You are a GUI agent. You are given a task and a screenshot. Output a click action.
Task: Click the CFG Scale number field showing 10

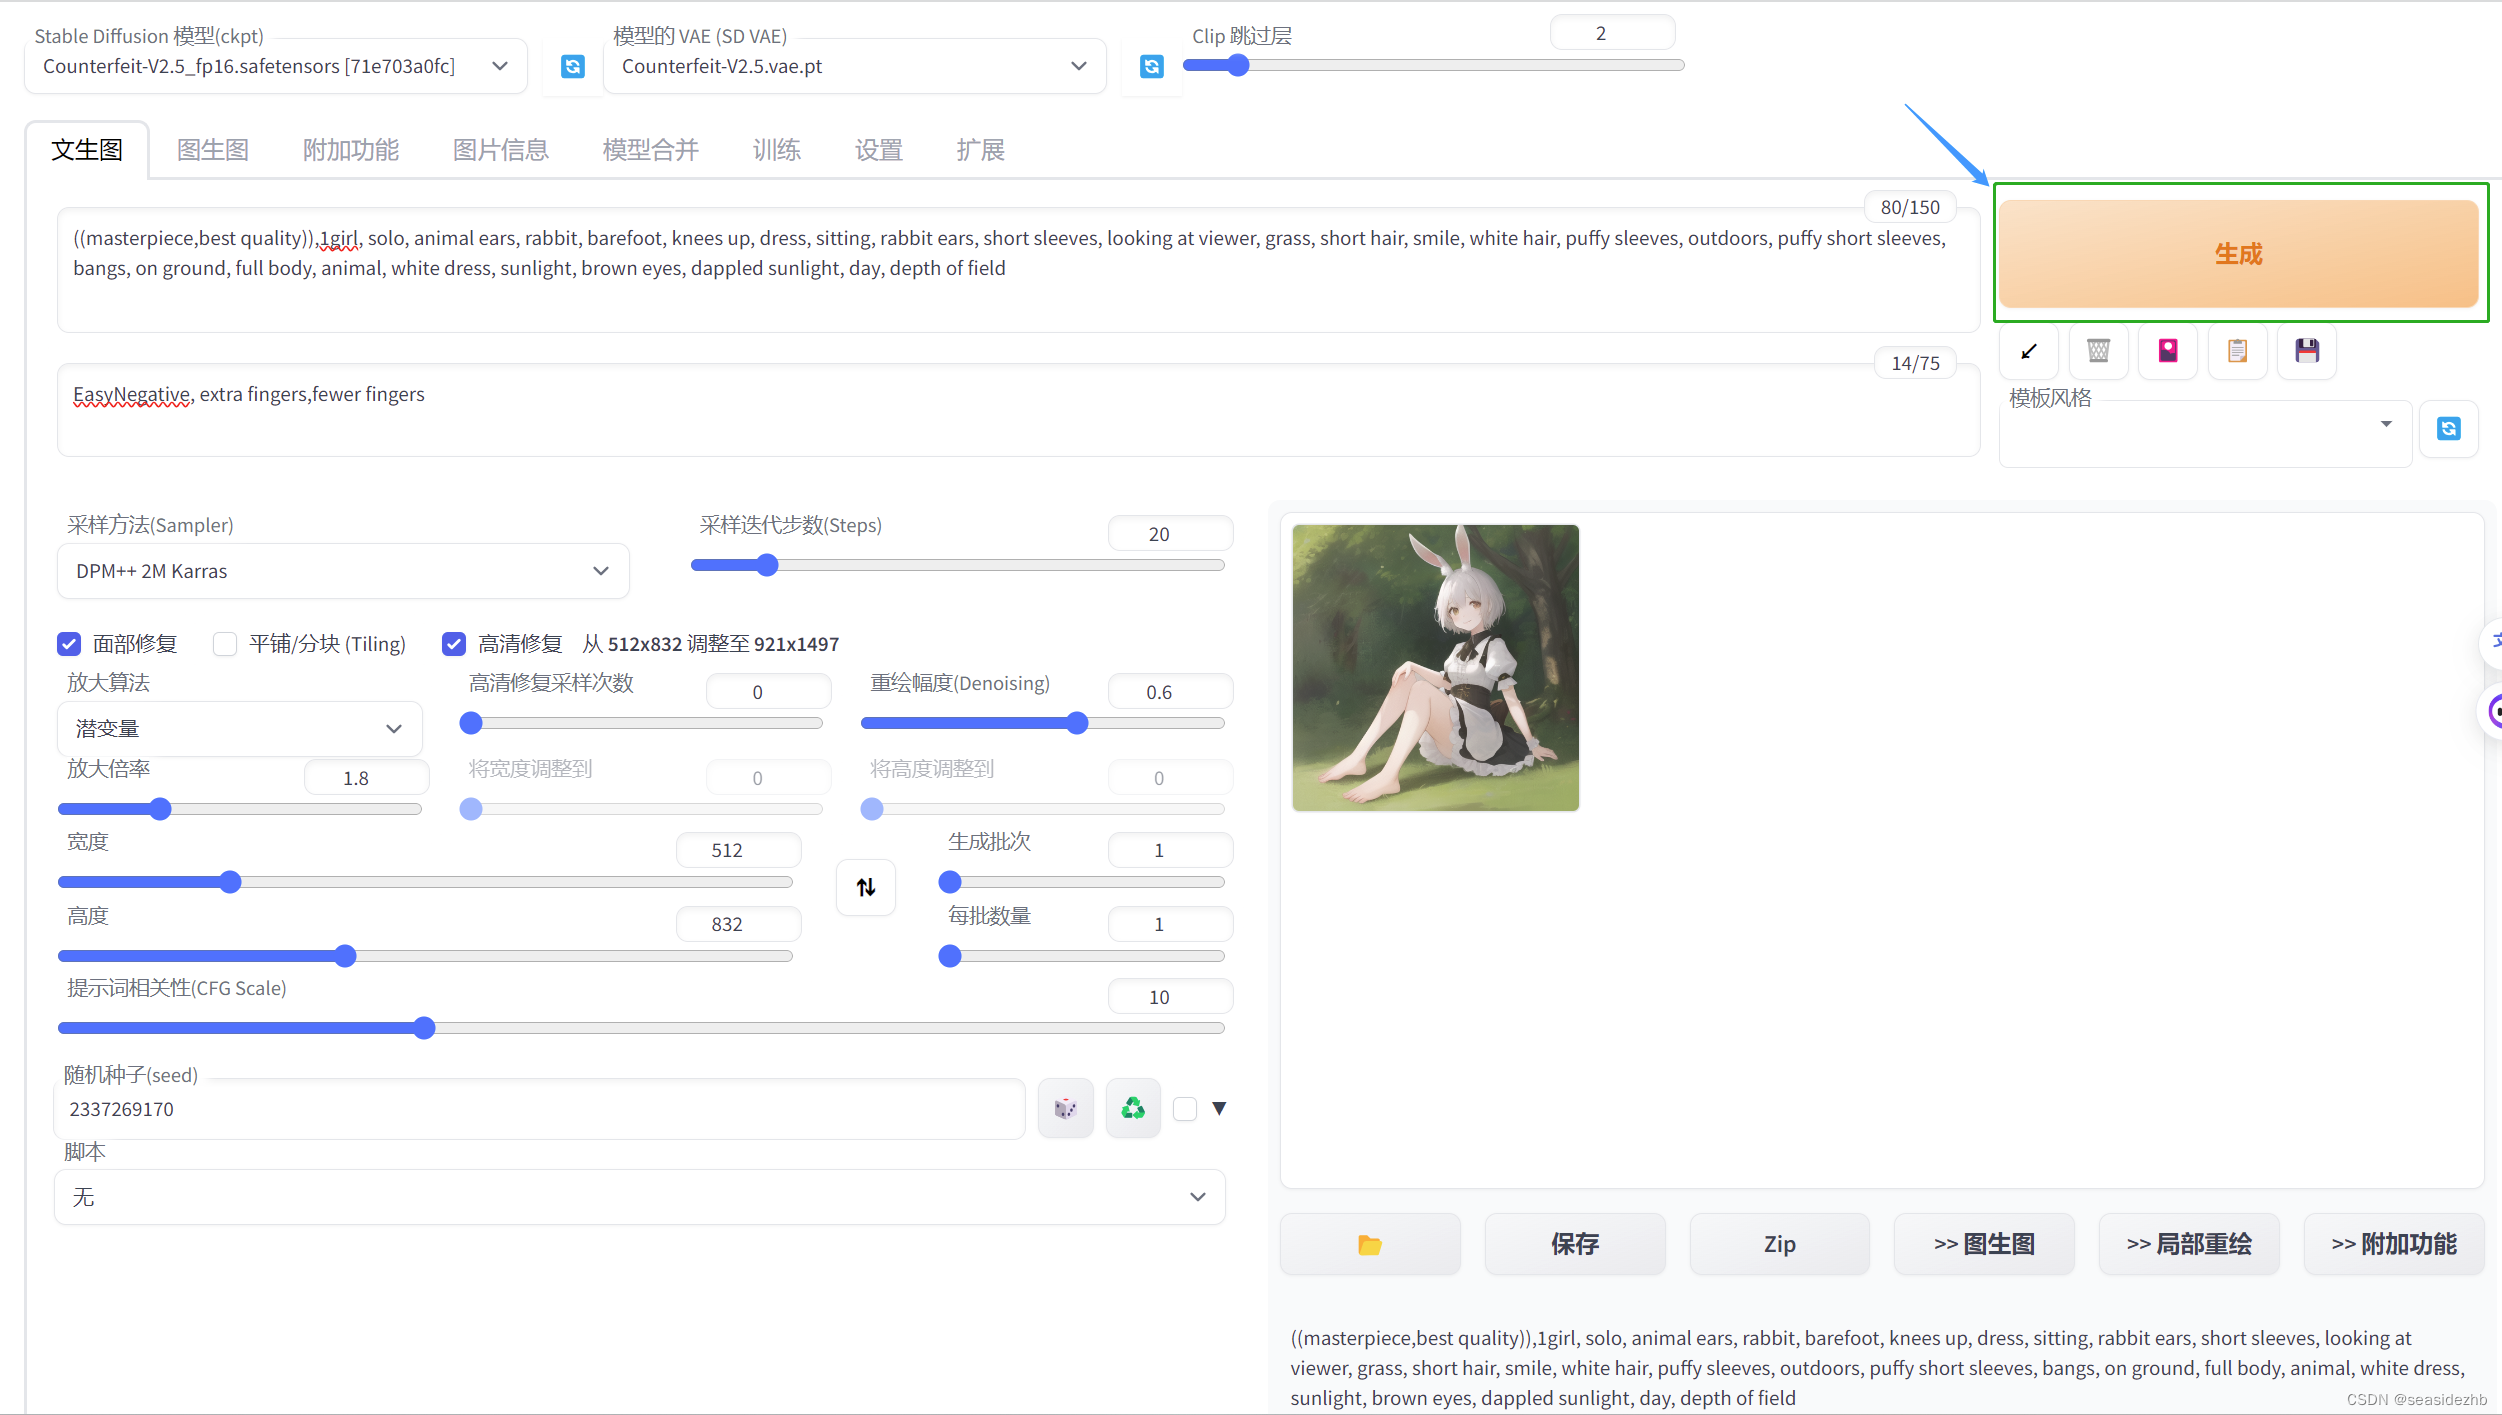pyautogui.click(x=1170, y=997)
